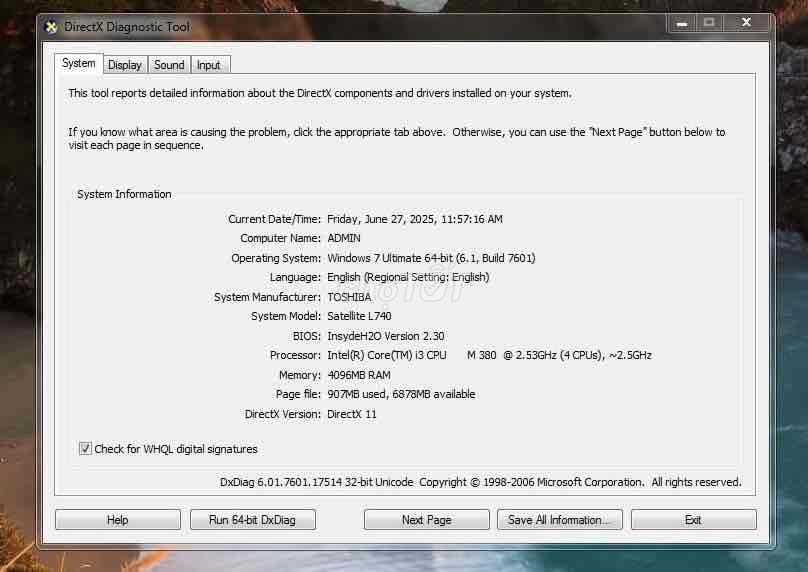Click the Operating System label
Screen dimensions: 808x572
276,258
